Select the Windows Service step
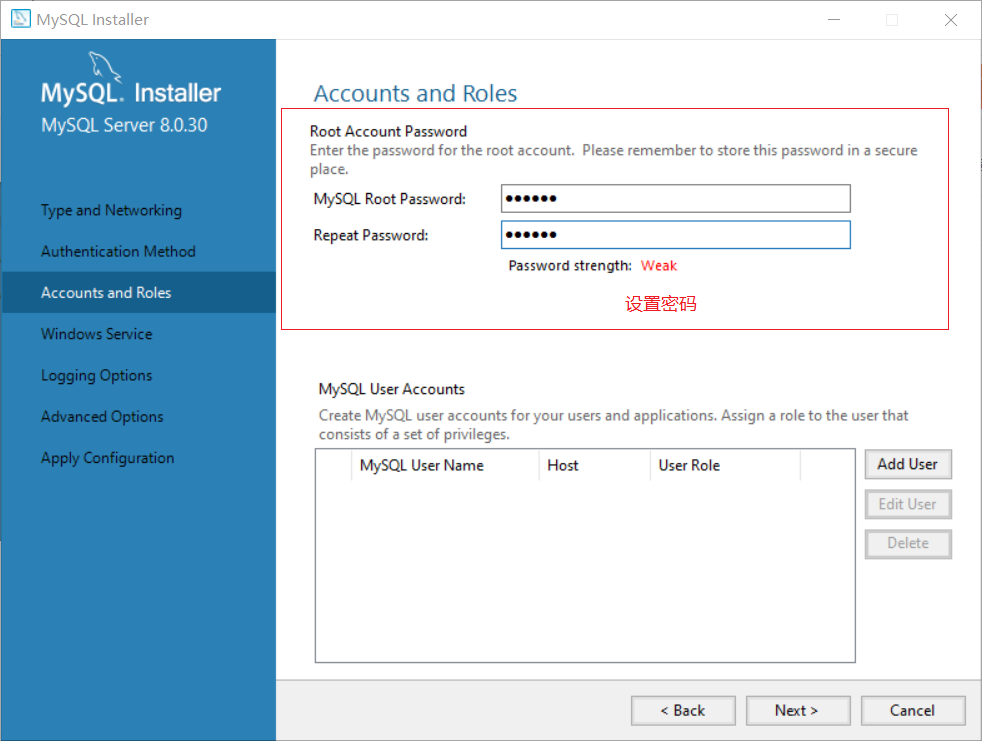This screenshot has height=741, width=982. [96, 333]
